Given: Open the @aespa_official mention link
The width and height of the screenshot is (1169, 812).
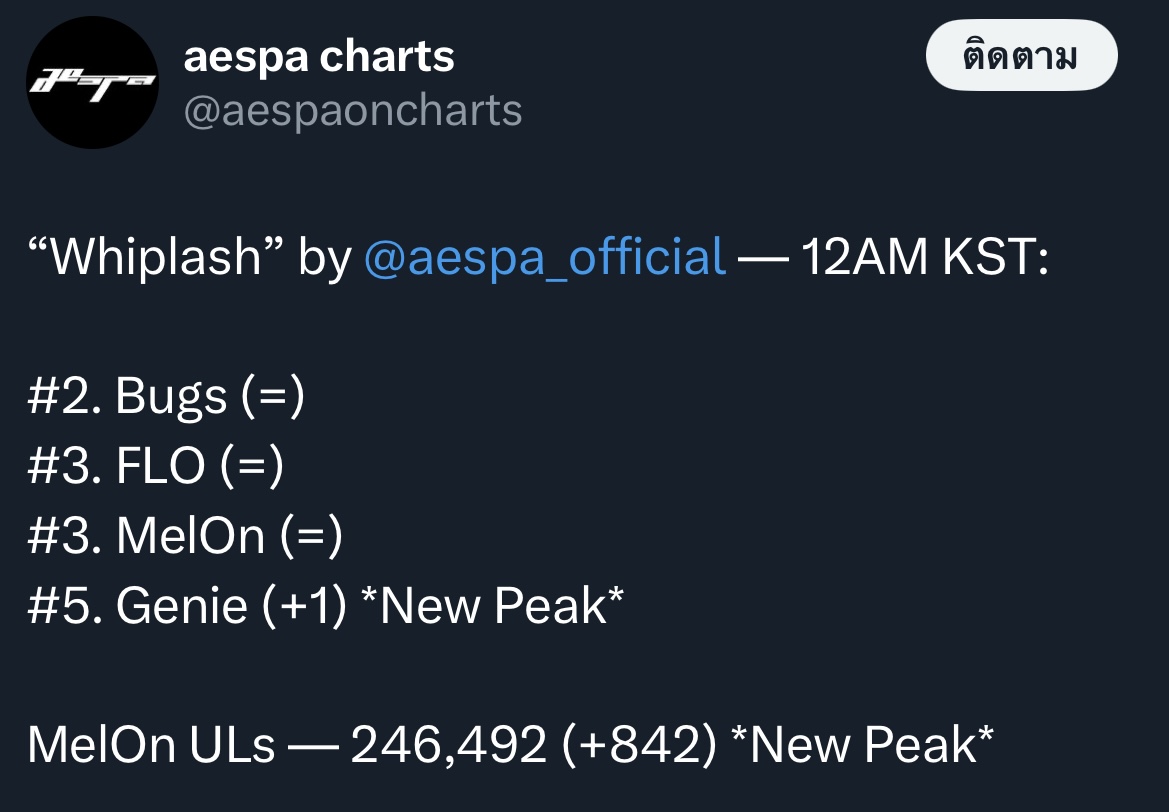Looking at the screenshot, I should coord(544,257).
